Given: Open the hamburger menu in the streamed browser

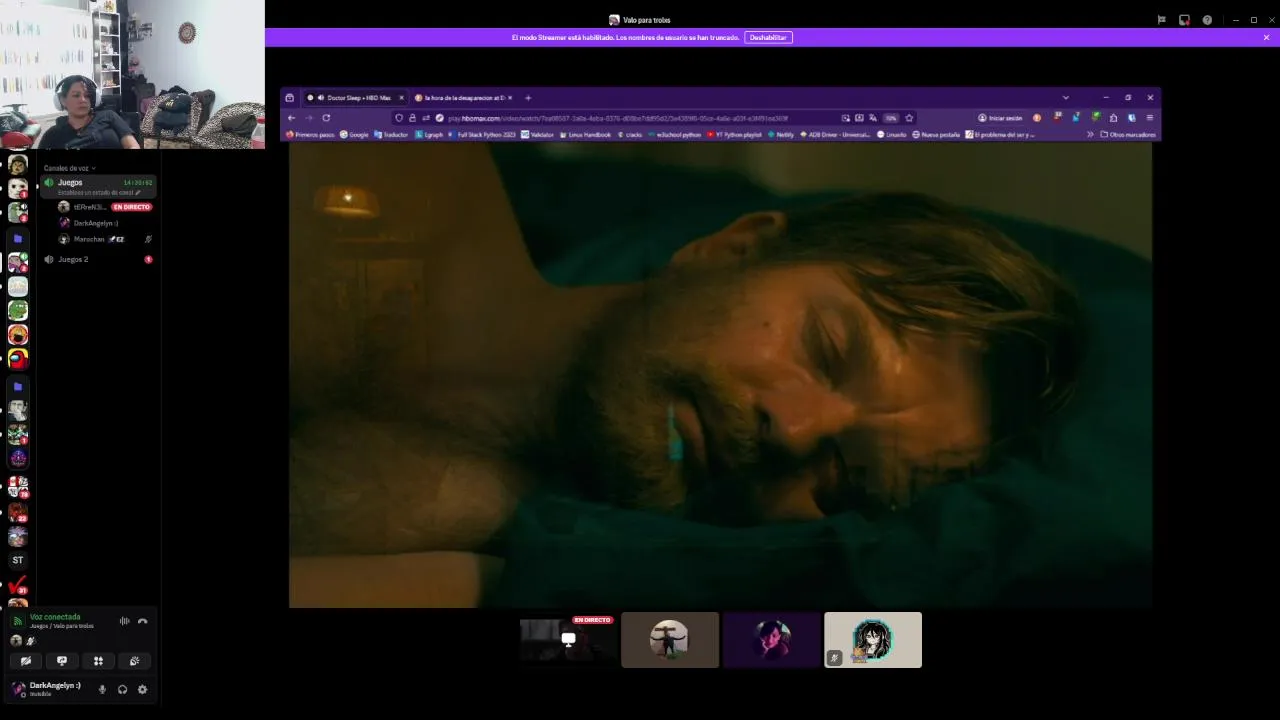Looking at the screenshot, I should [x=1150, y=118].
